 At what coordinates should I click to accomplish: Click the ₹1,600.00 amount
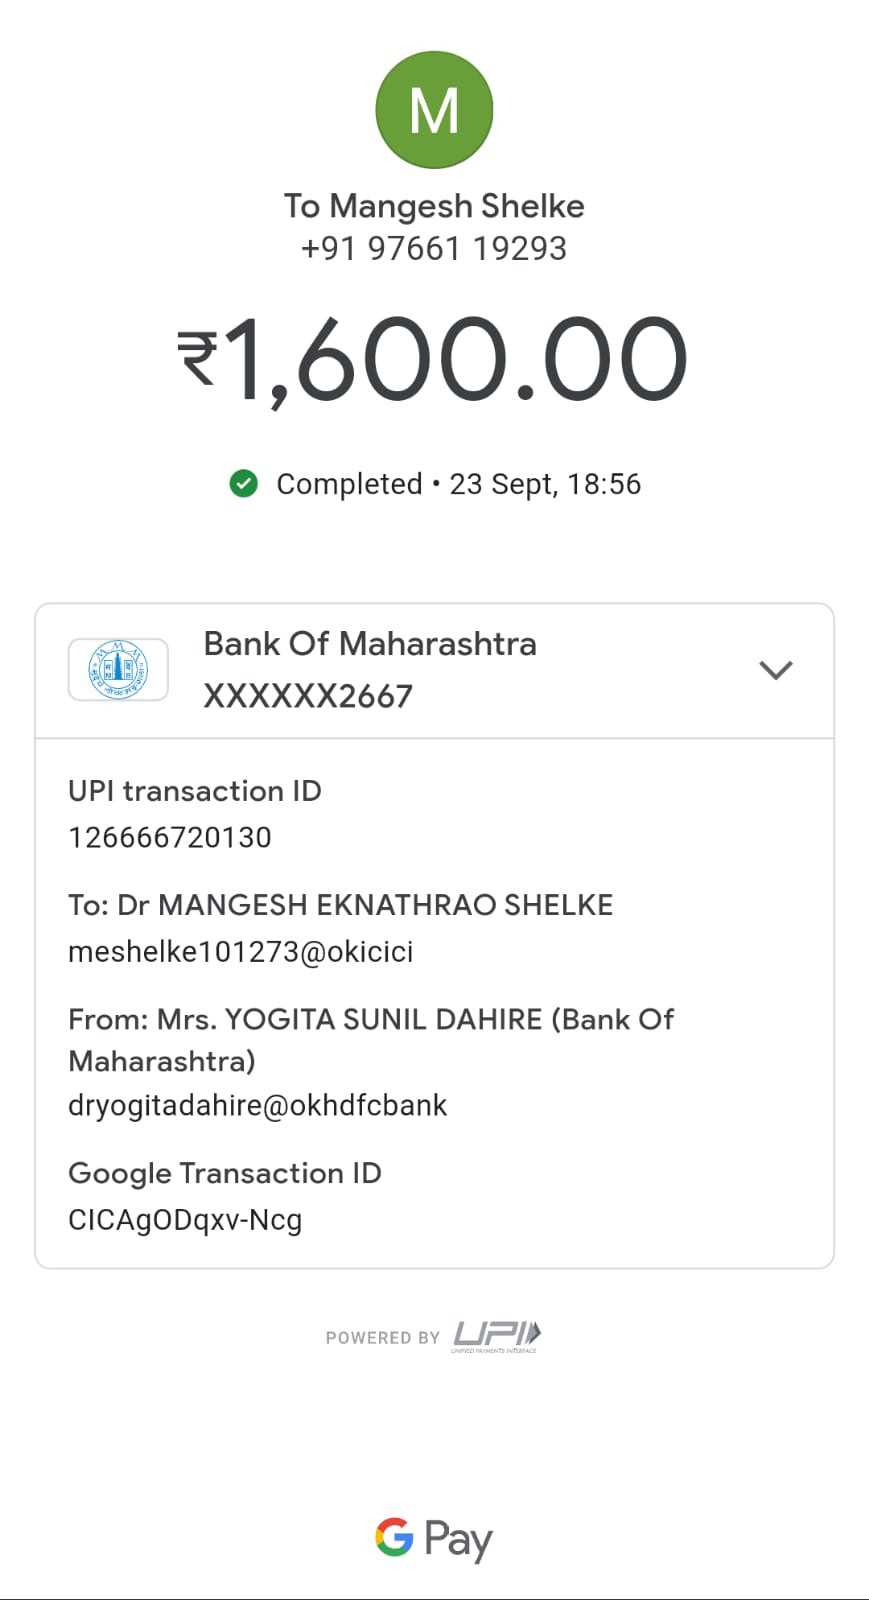click(x=434, y=360)
